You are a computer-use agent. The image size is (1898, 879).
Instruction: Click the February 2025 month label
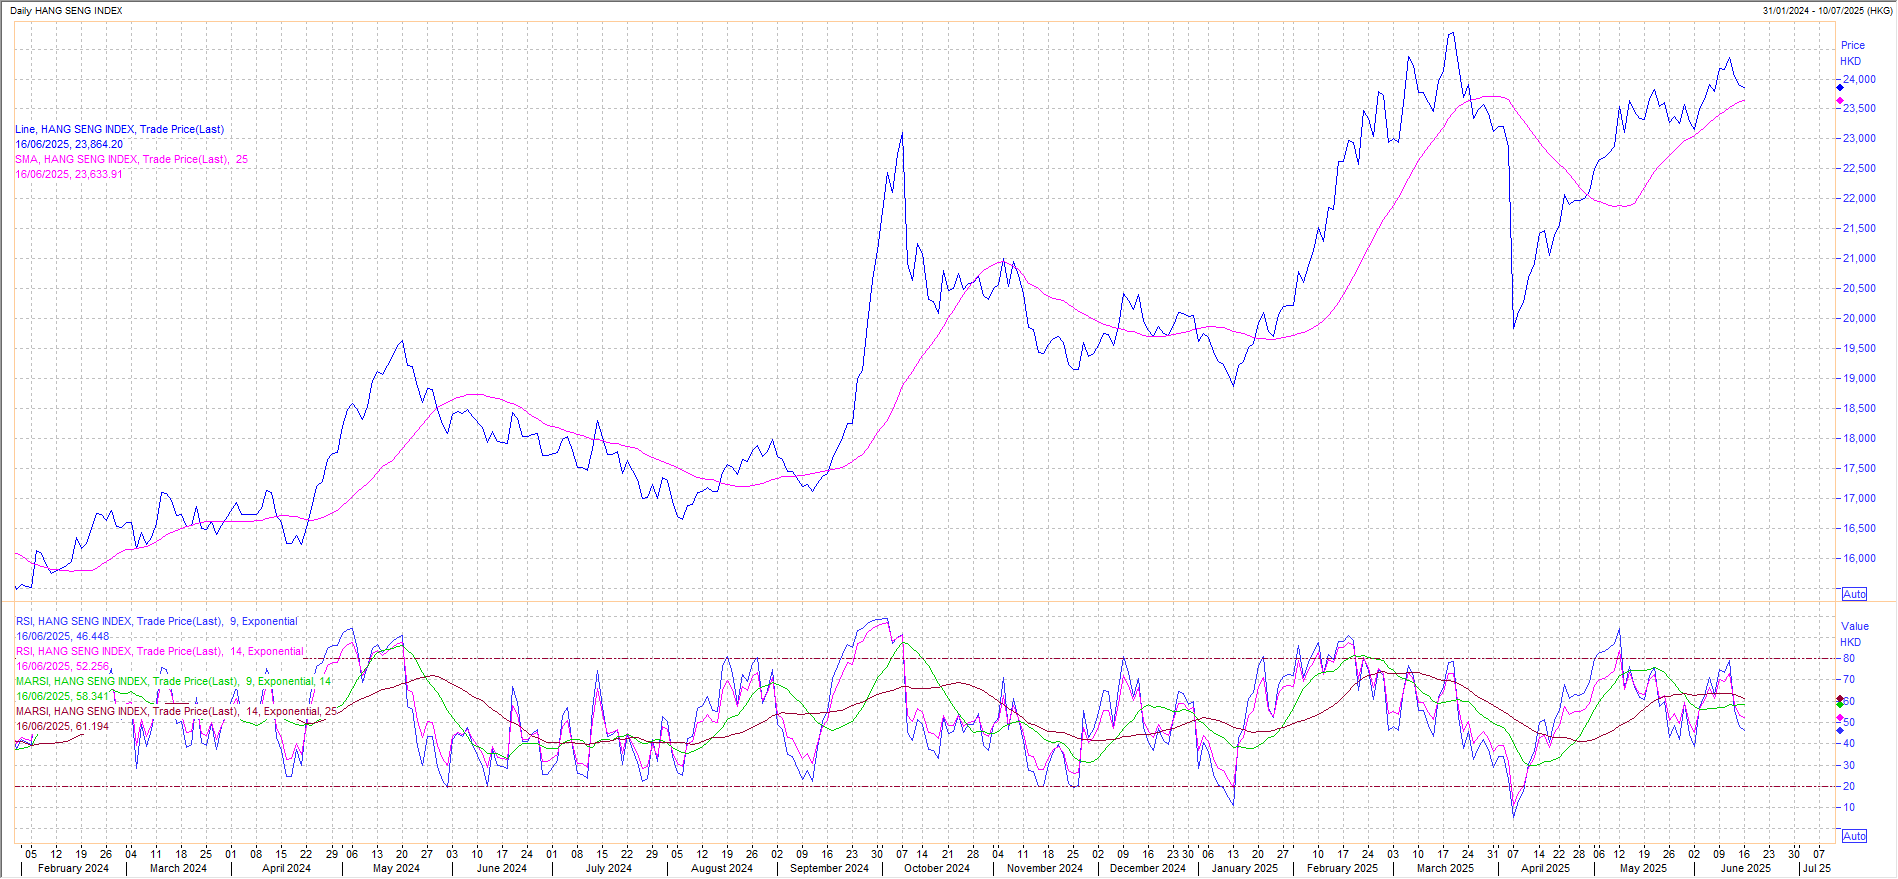(1342, 868)
